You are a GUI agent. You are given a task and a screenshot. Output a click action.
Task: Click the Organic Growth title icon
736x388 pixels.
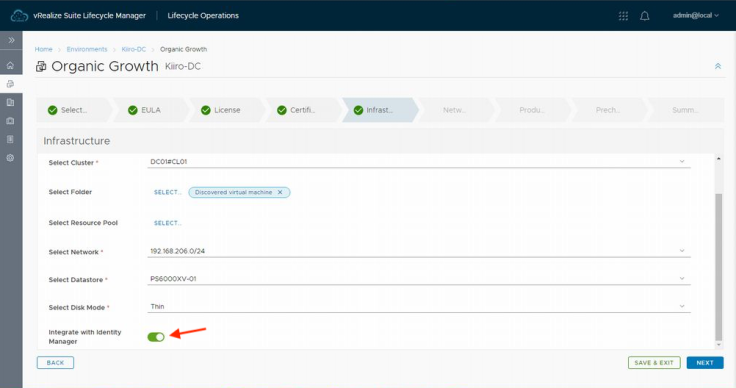click(x=41, y=67)
